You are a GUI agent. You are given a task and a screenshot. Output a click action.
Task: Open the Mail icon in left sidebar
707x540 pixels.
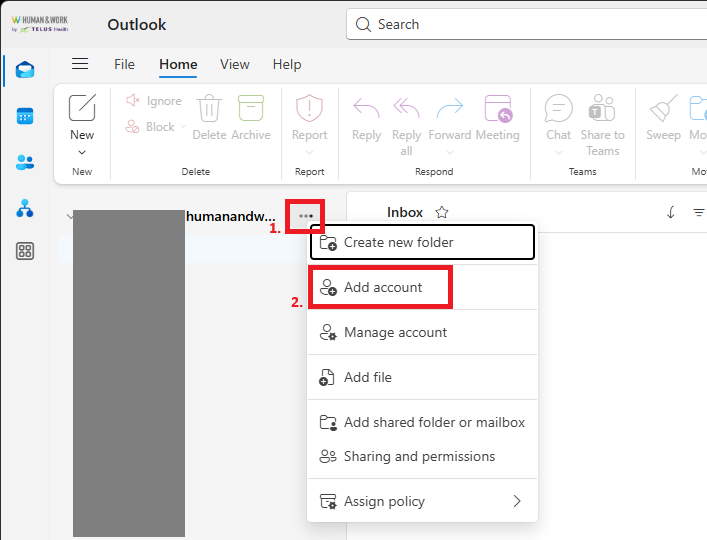coord(25,70)
